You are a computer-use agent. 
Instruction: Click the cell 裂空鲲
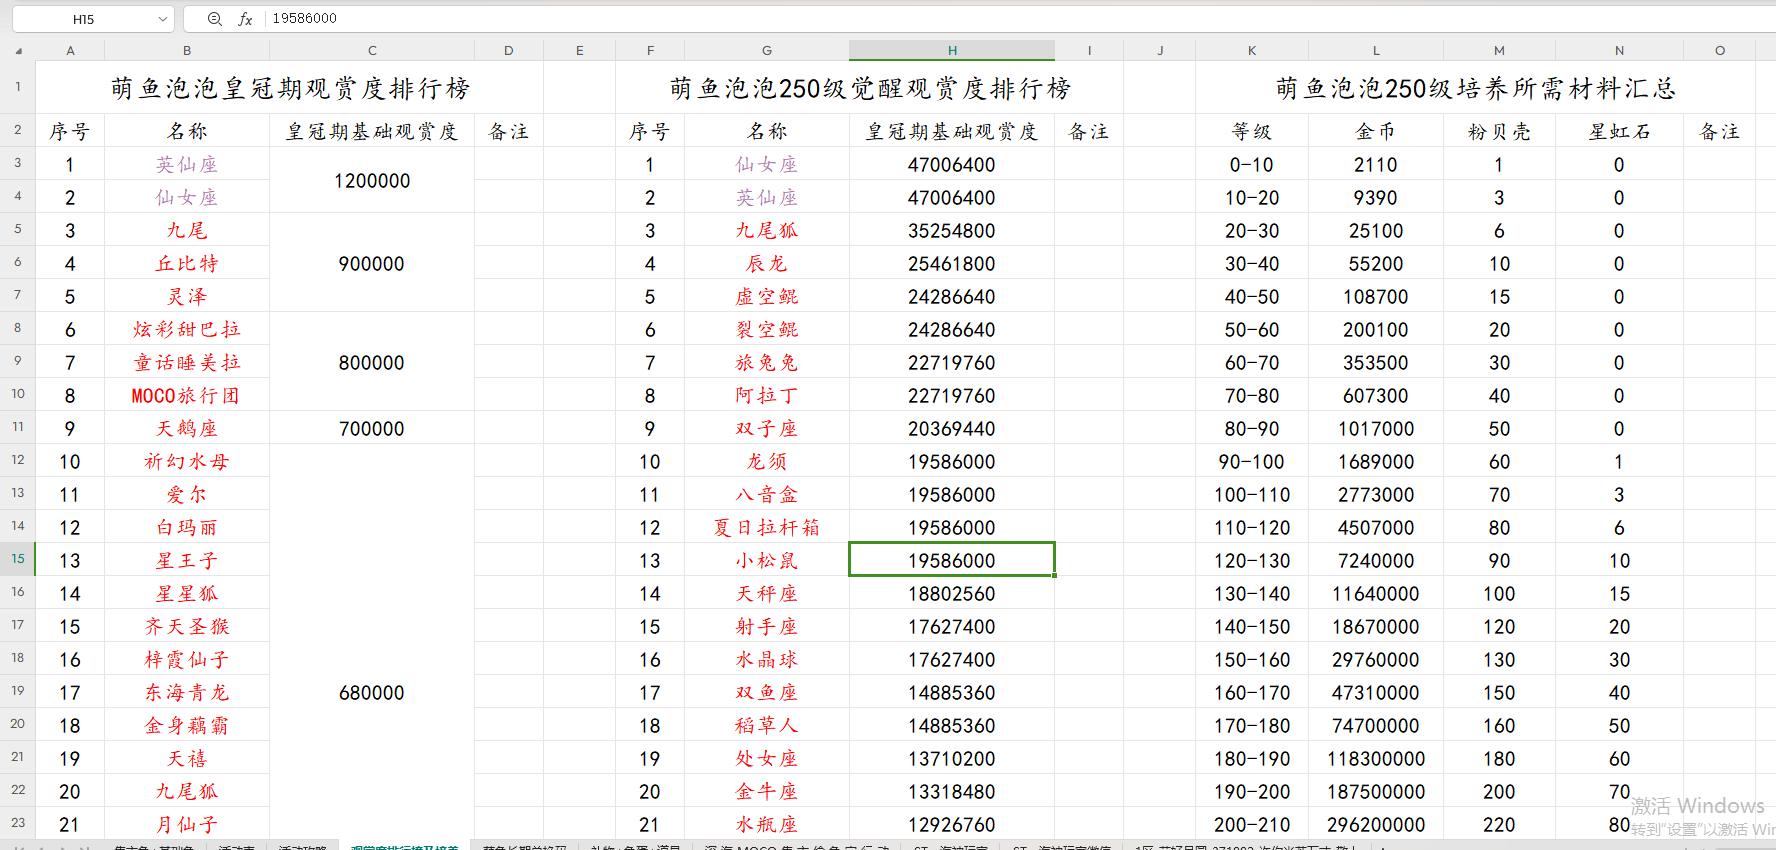tap(767, 329)
